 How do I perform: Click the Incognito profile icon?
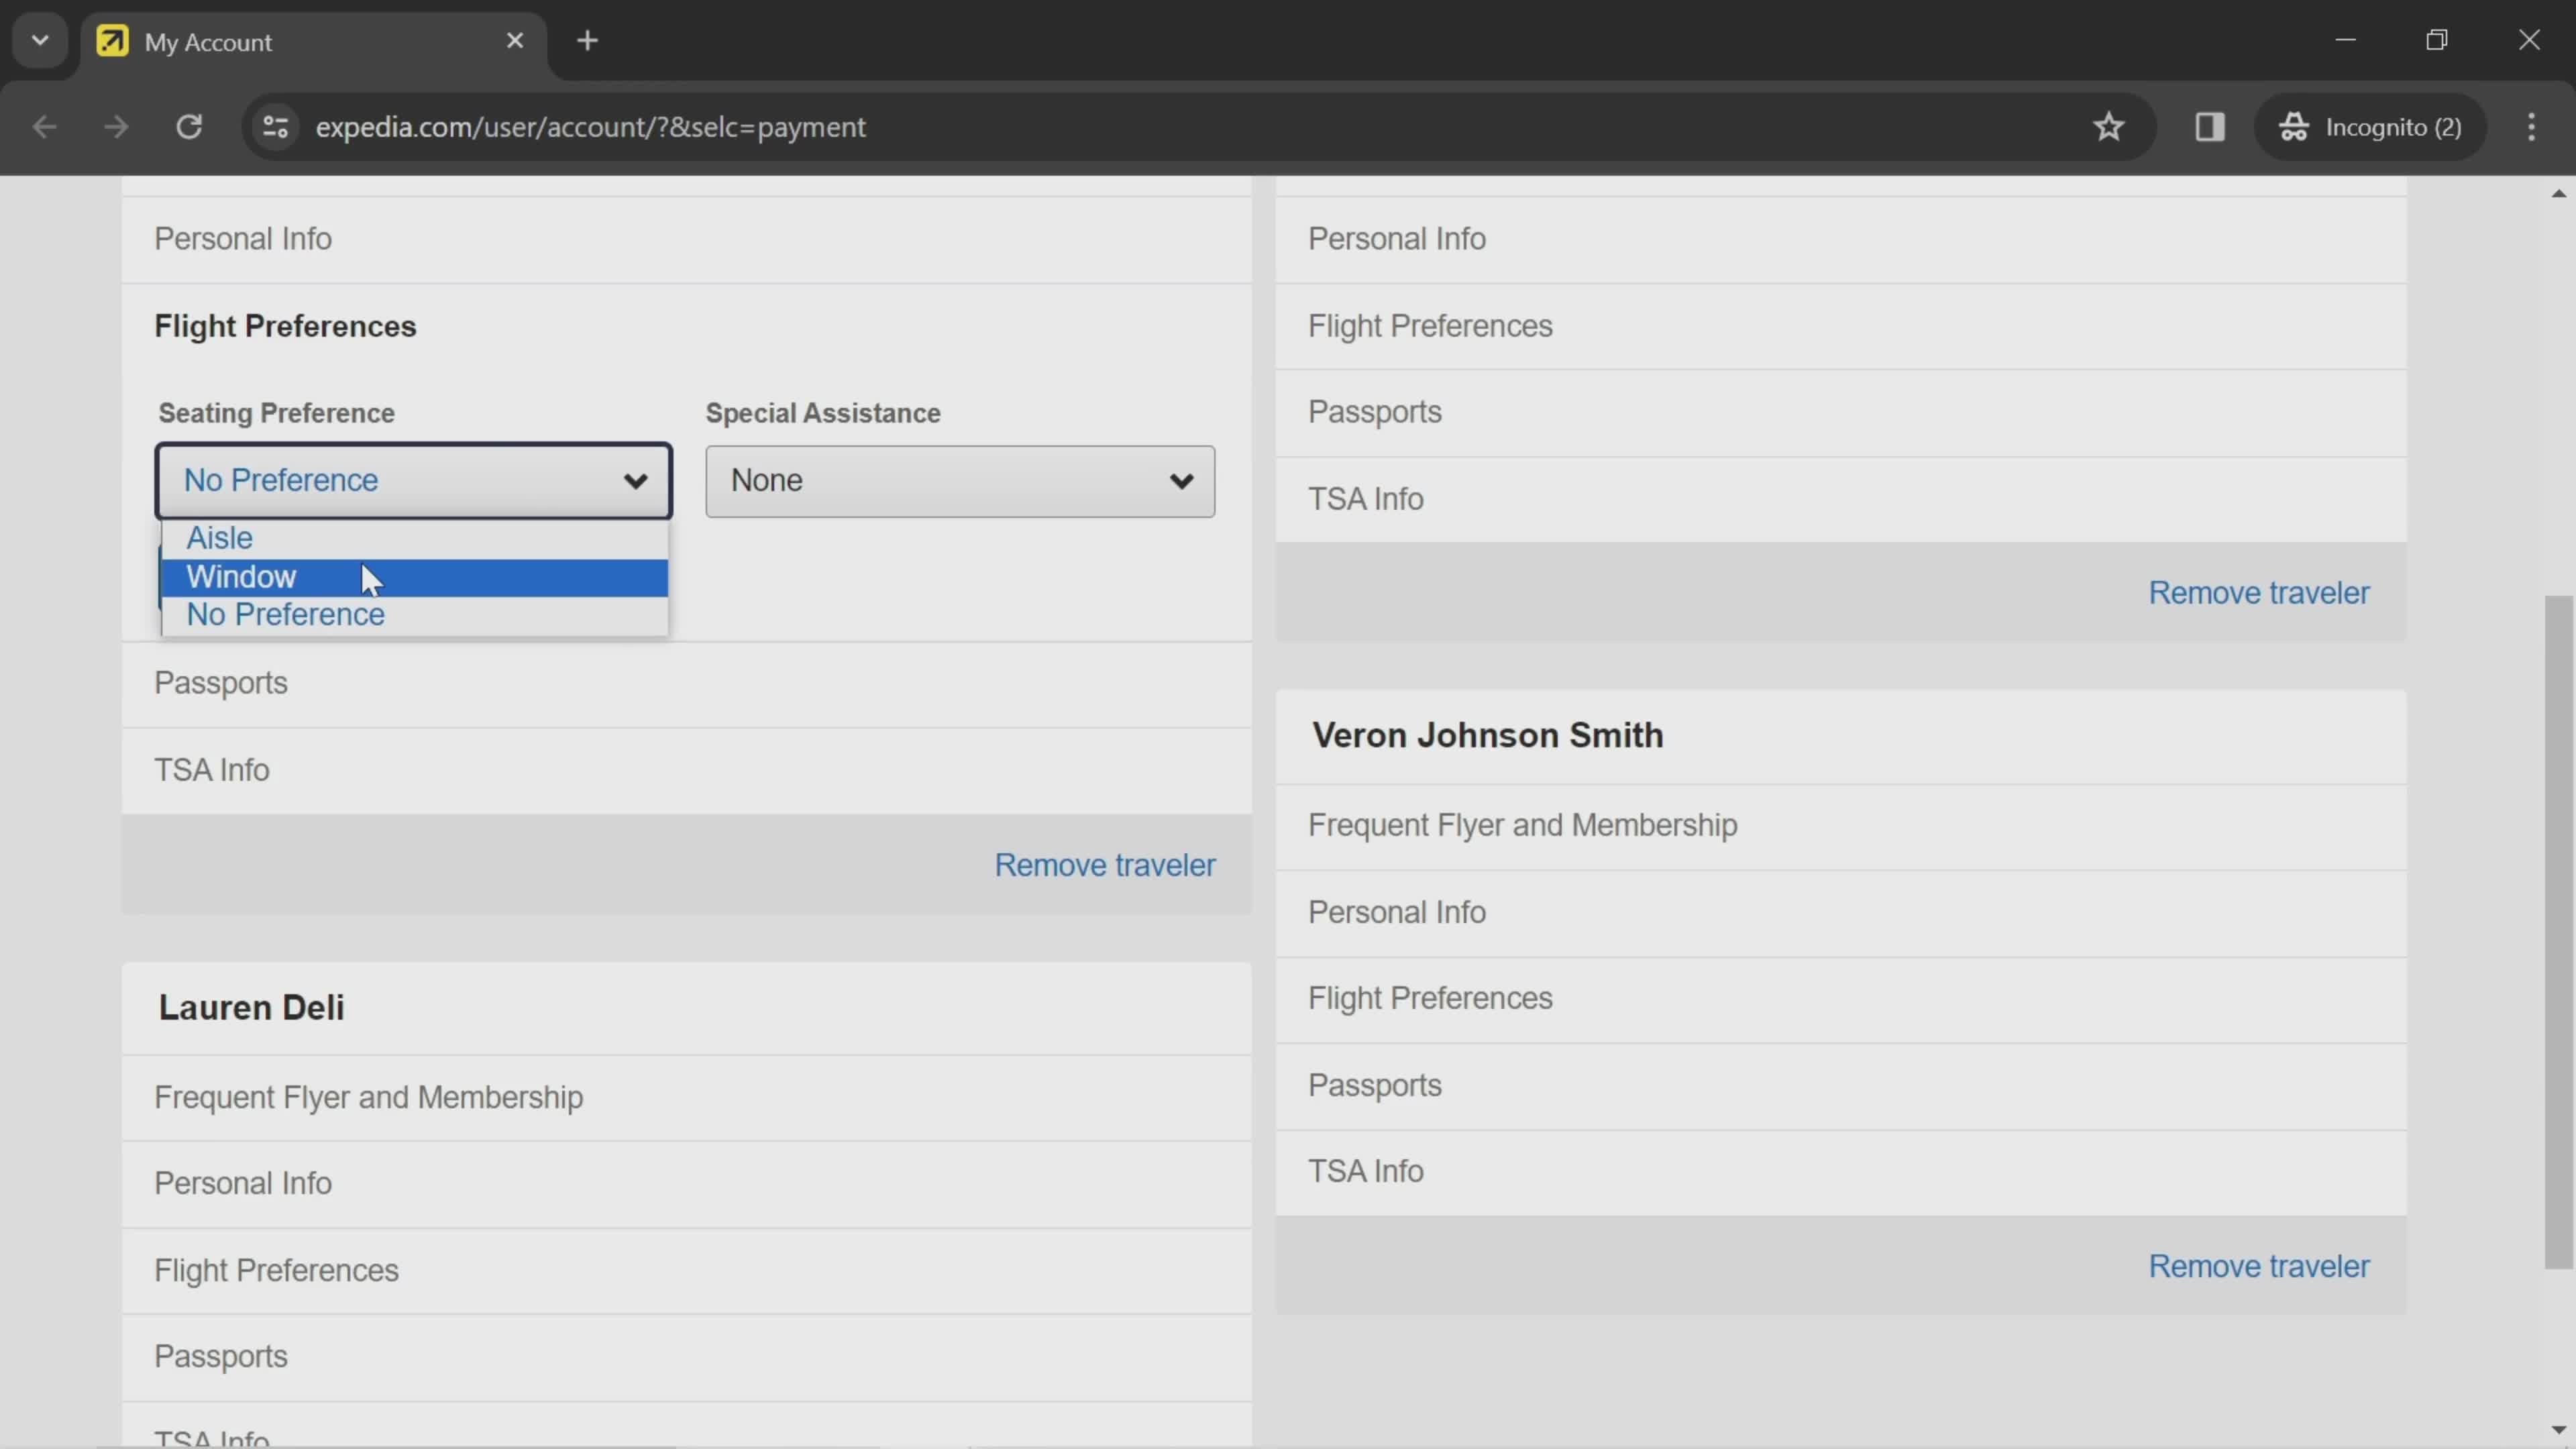click(x=2295, y=125)
